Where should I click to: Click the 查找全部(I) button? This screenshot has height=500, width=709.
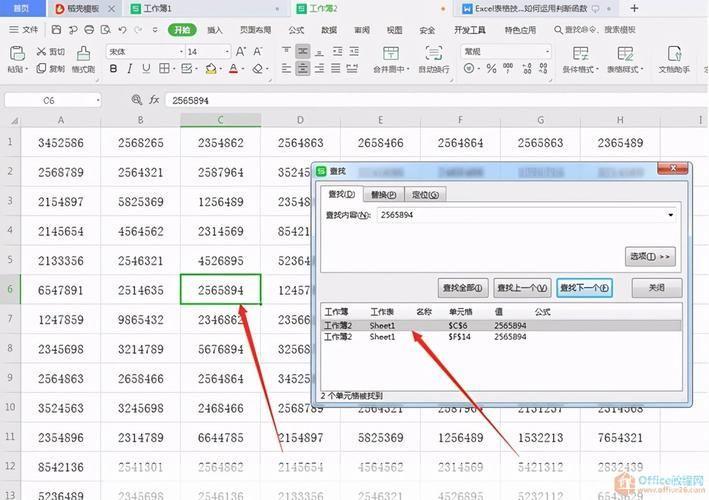tap(462, 288)
